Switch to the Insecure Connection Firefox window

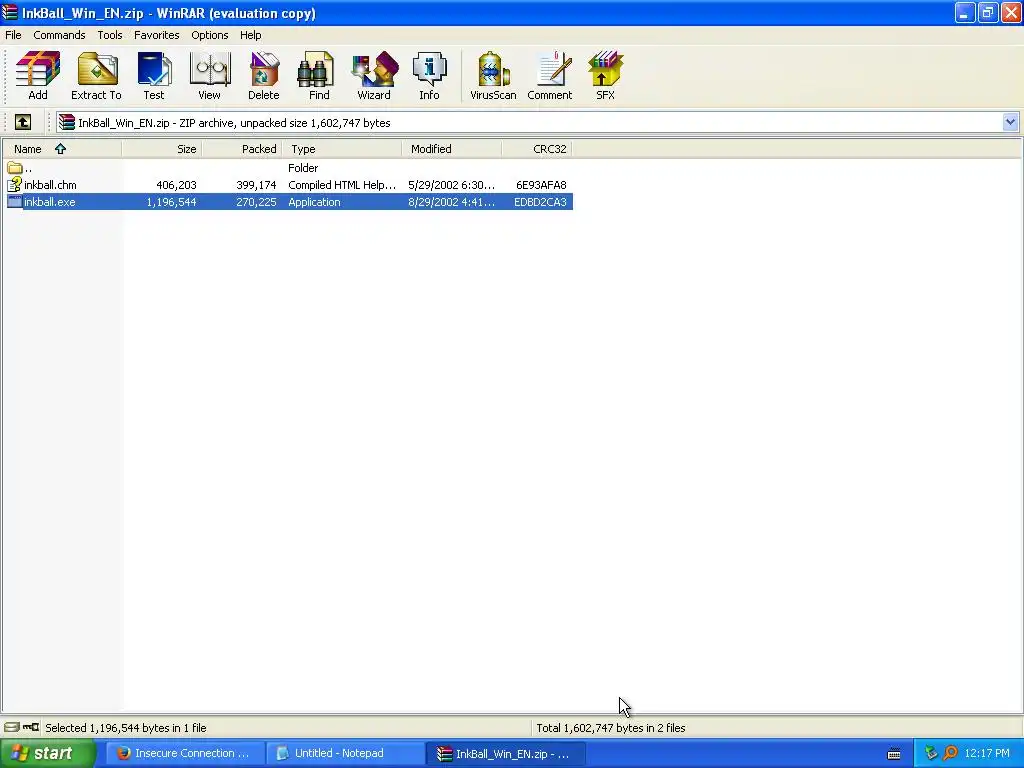(x=184, y=754)
